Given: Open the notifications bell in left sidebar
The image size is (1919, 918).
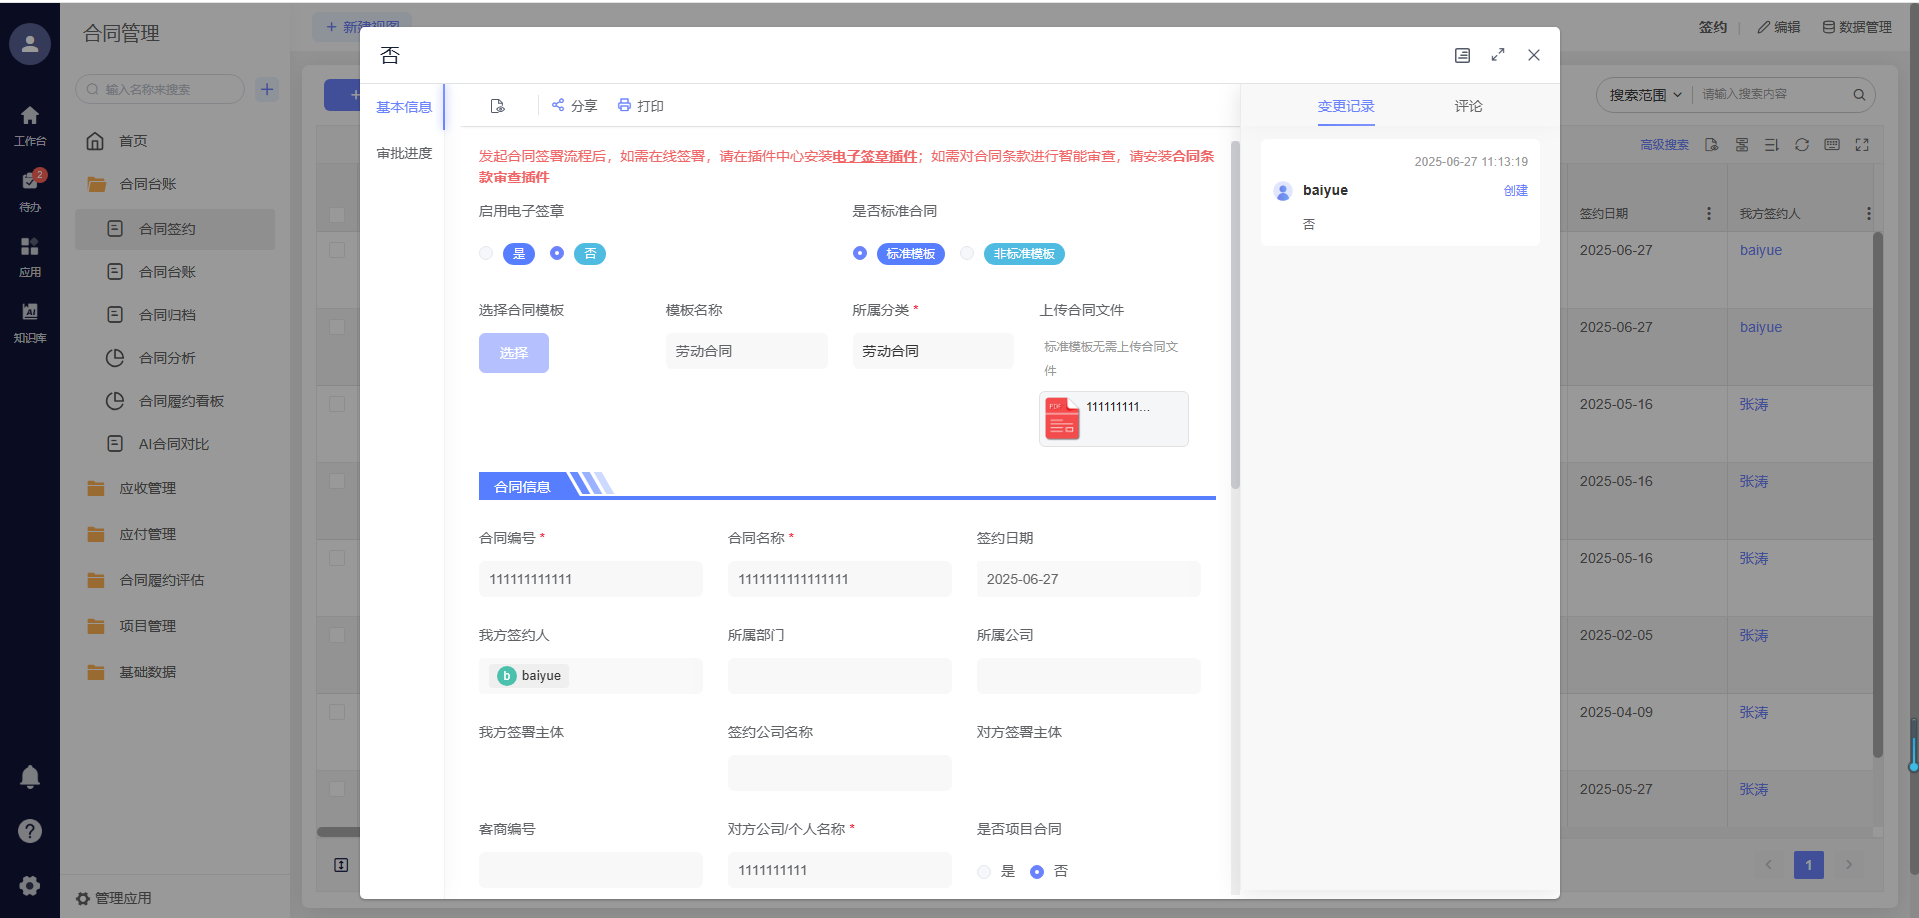Looking at the screenshot, I should coord(30,777).
